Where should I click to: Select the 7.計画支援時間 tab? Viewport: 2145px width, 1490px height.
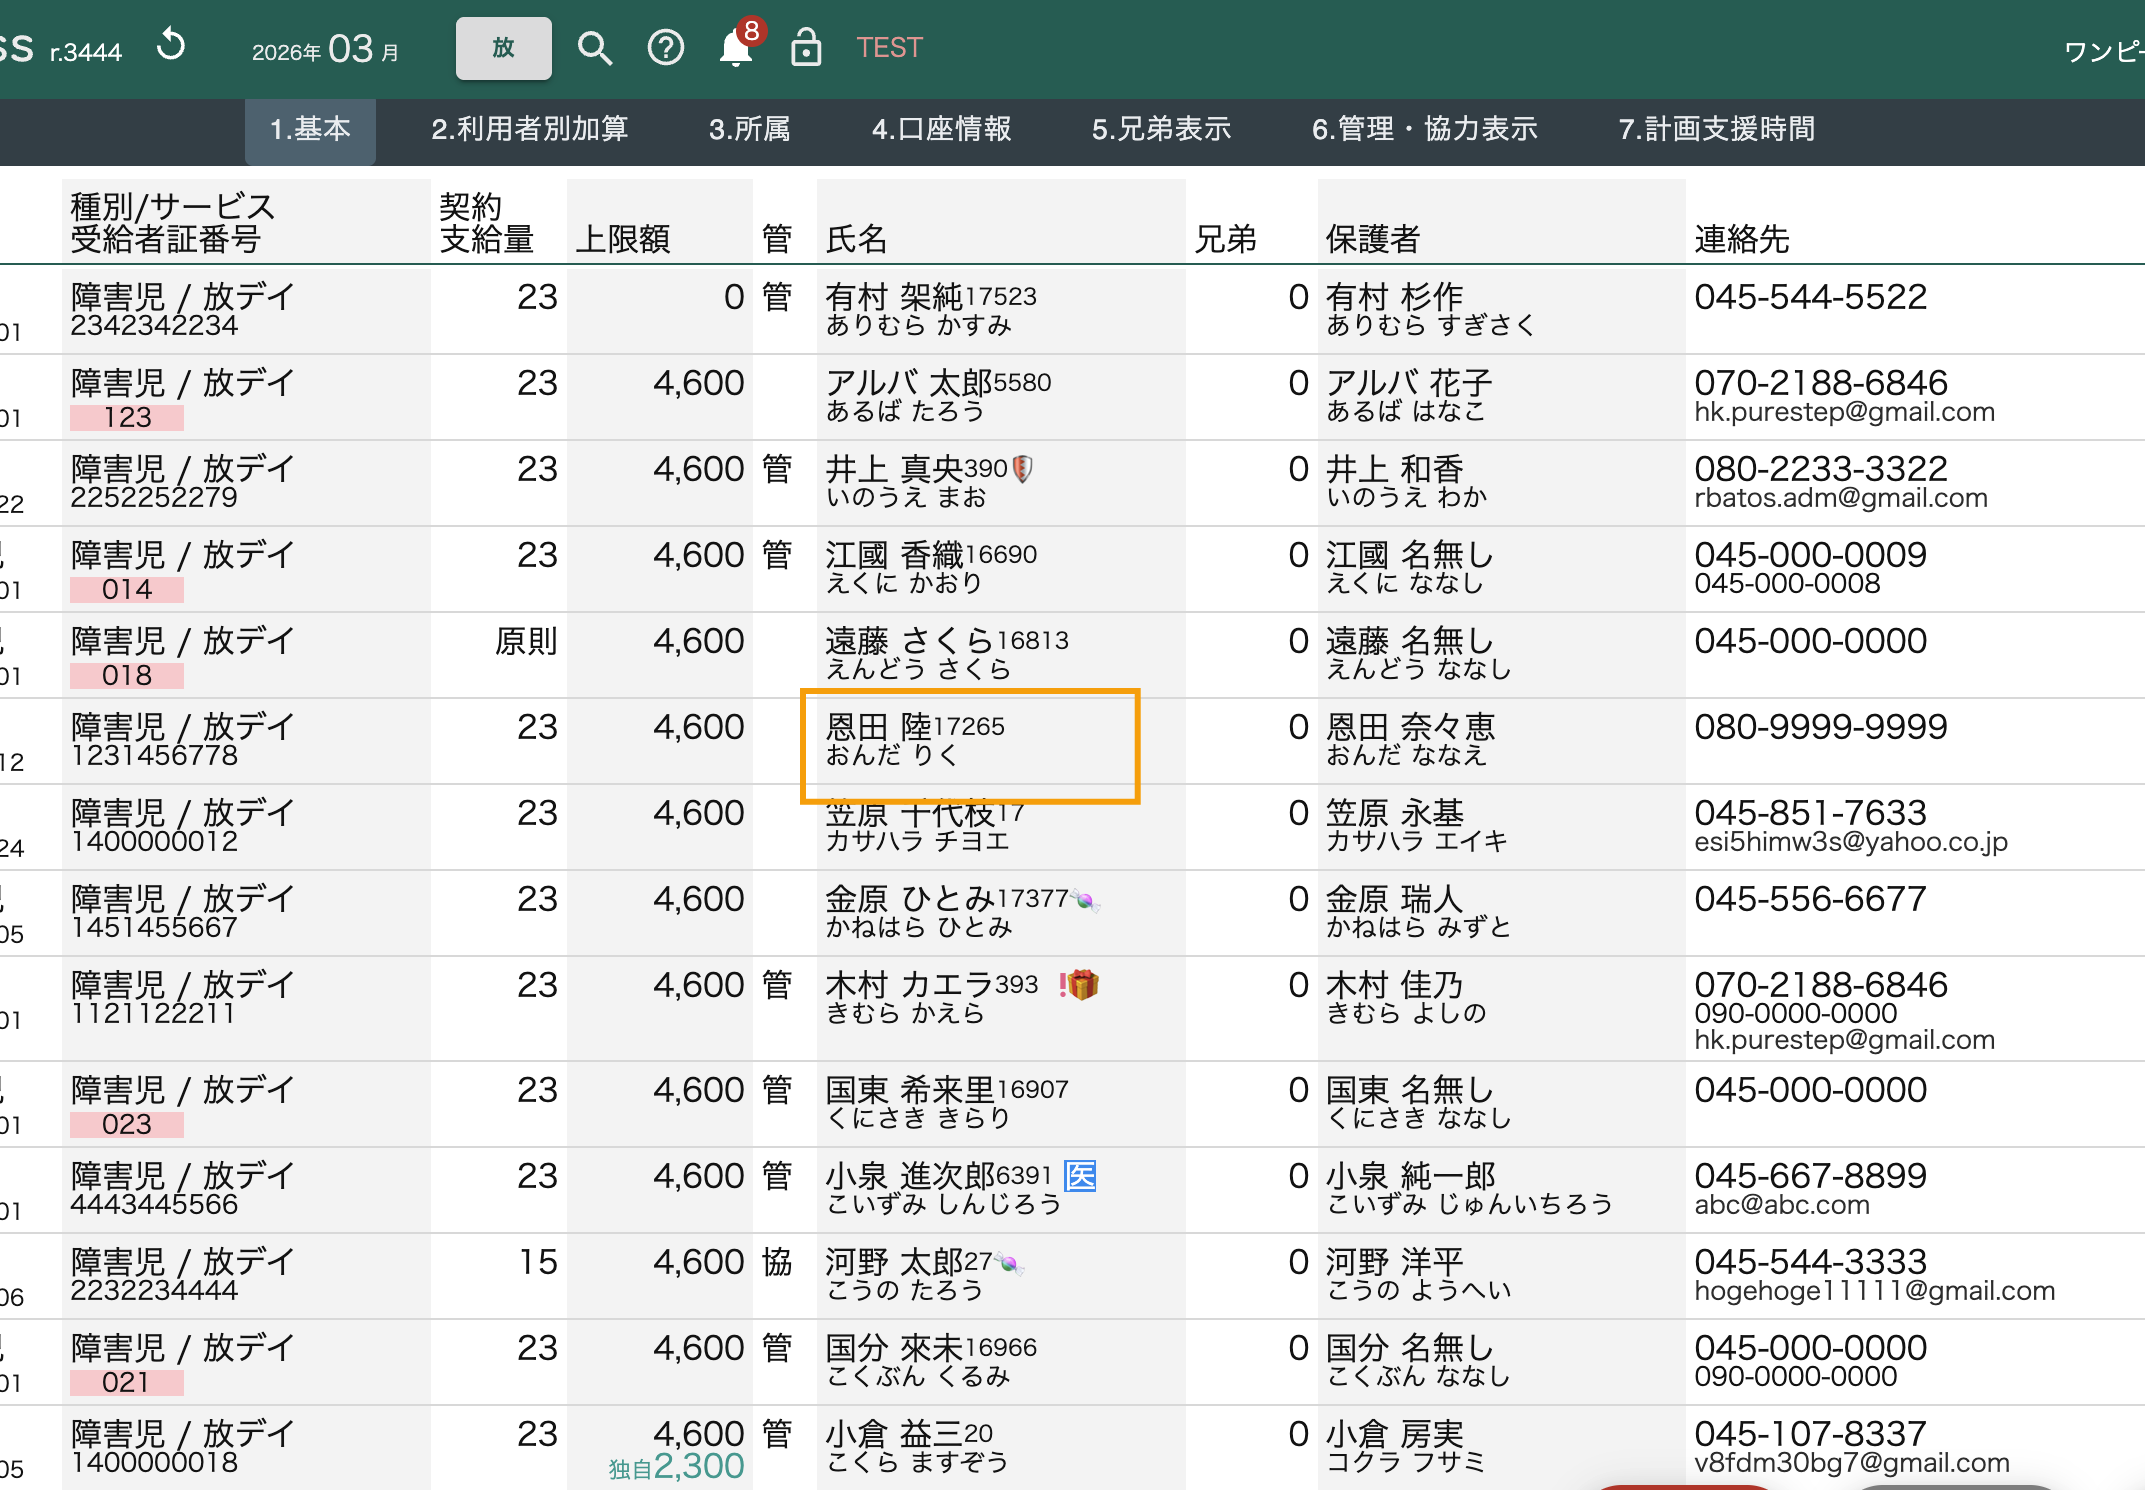1716,129
